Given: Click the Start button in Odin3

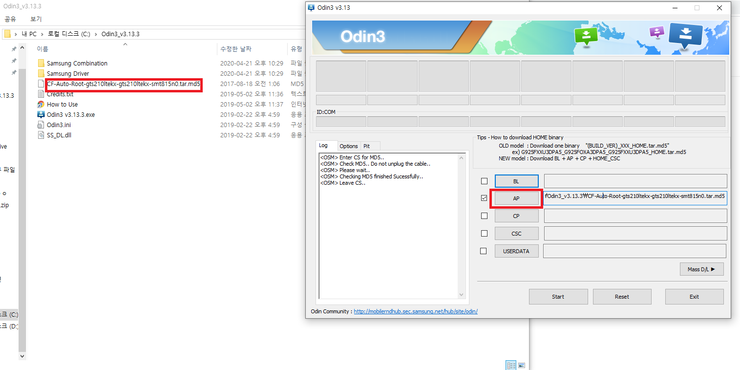Looking at the screenshot, I should click(x=558, y=297).
